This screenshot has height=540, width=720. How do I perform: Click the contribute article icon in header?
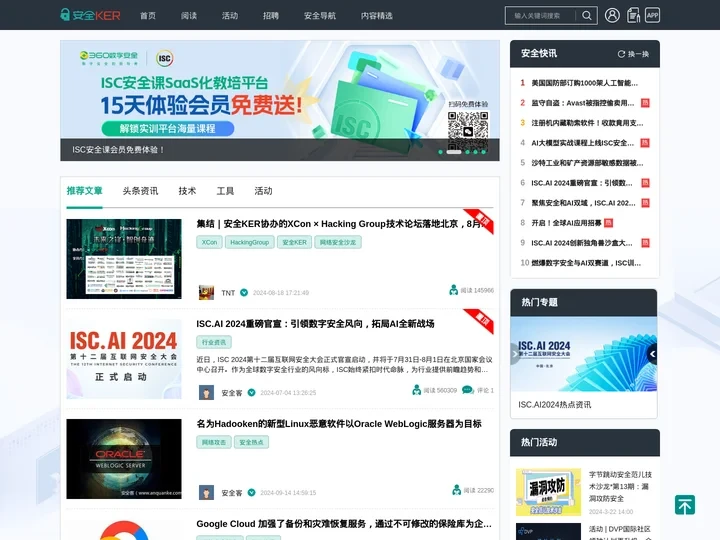(x=633, y=15)
